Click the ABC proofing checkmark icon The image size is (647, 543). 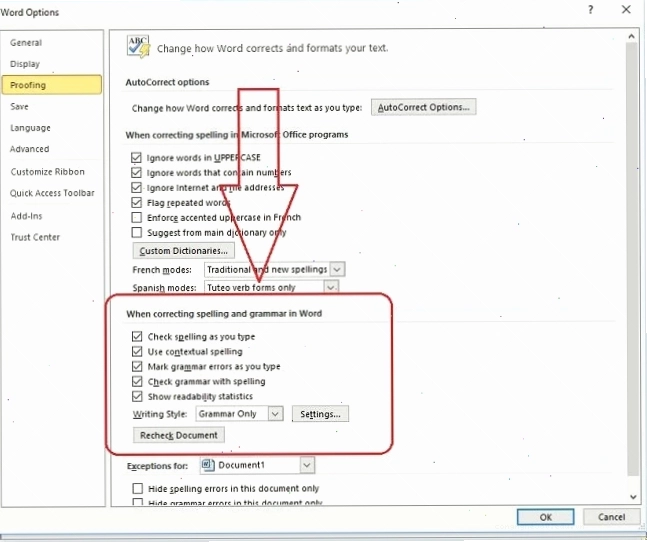tap(138, 47)
